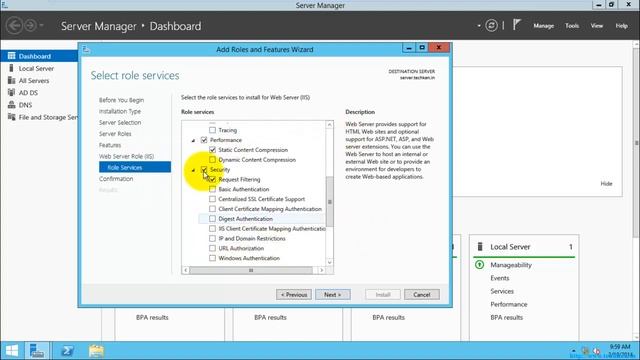This screenshot has width=640, height=360.
Task: Open Server Manager from the taskbar
Action: tap(37, 351)
